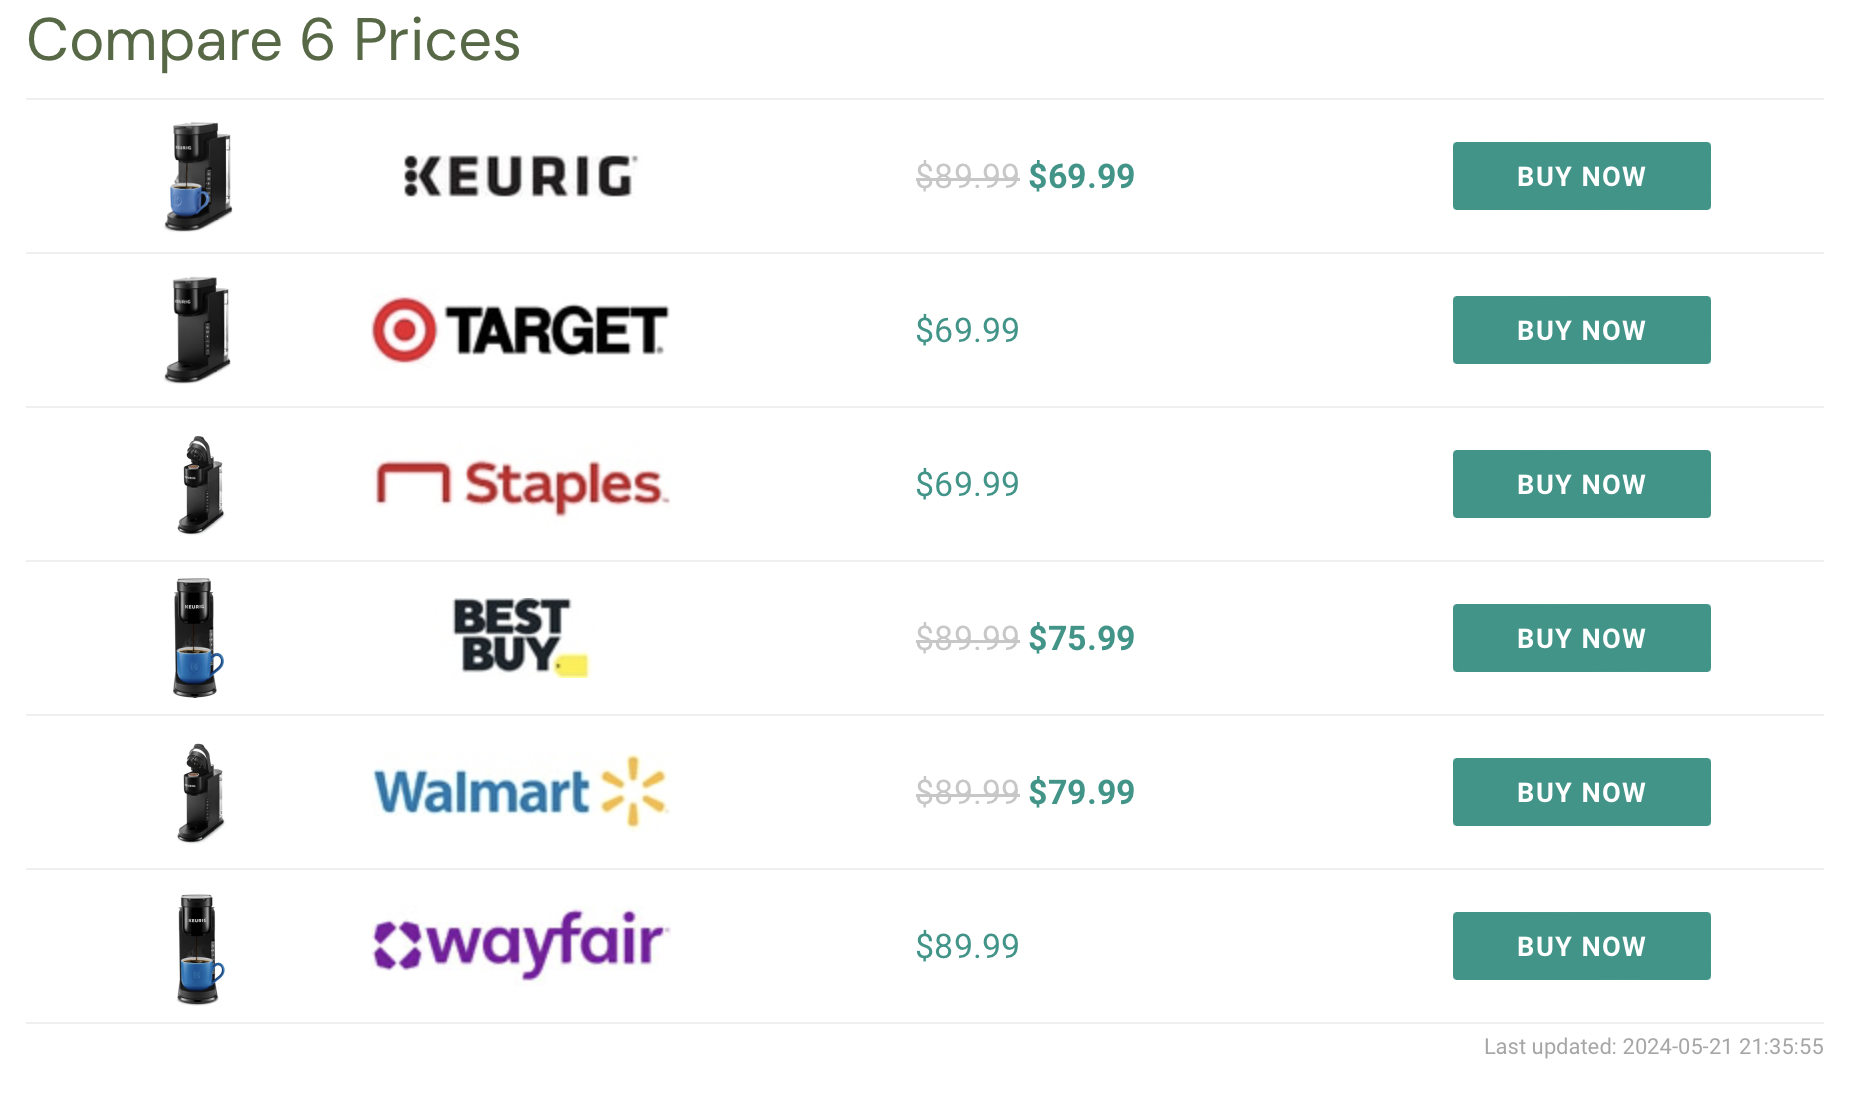
Task: View product image in Staples row
Action: click(200, 484)
